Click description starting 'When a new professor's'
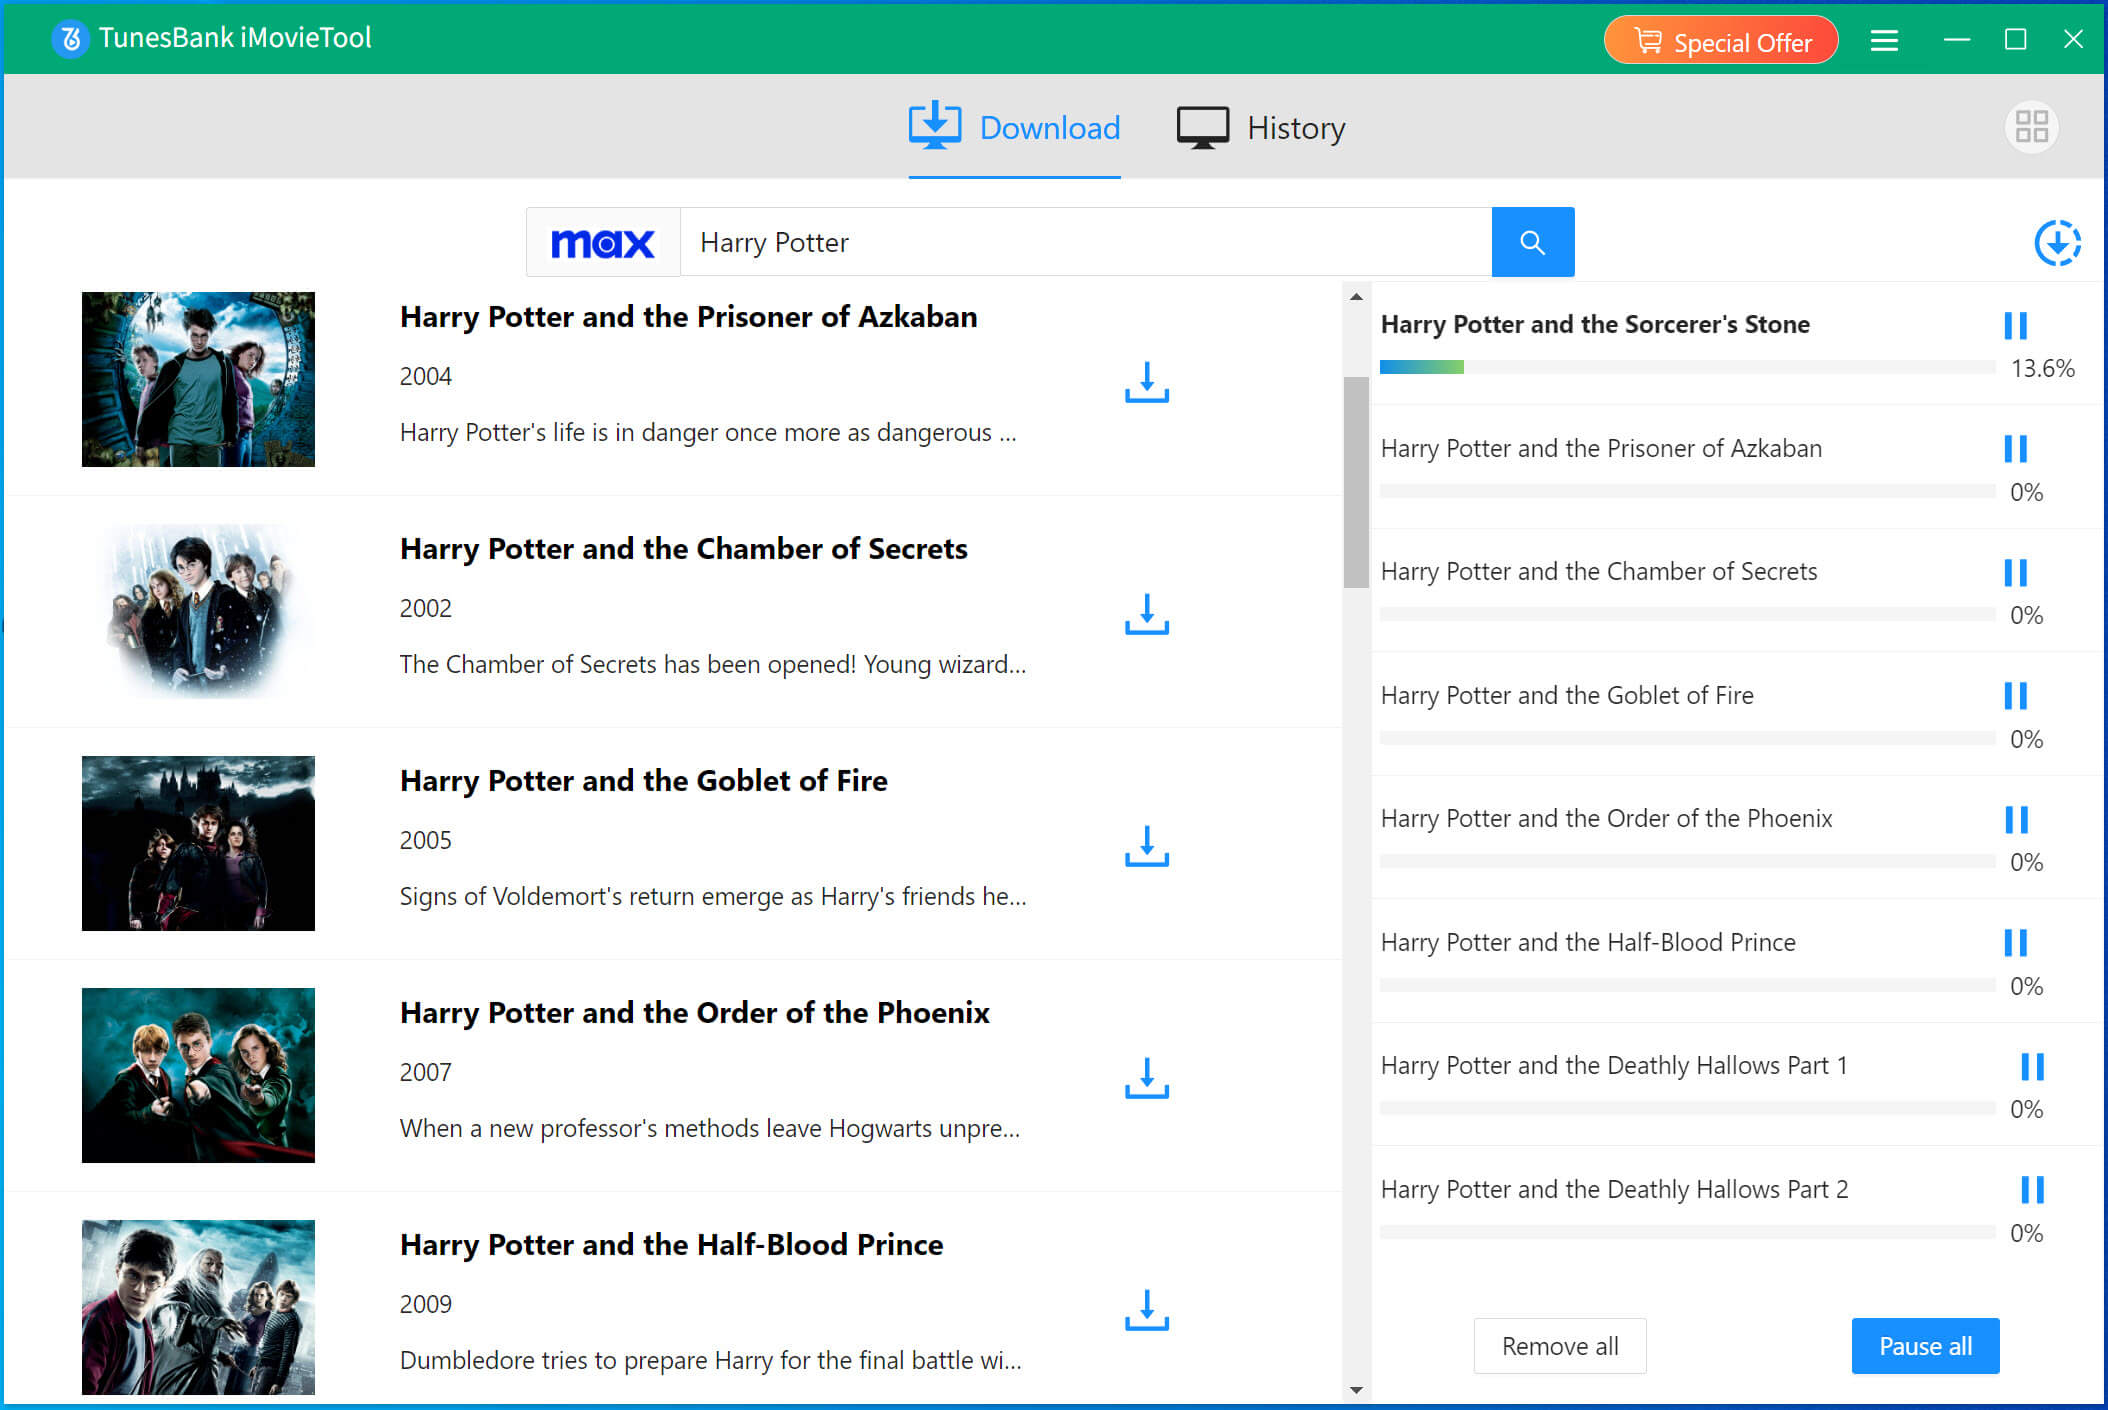The width and height of the screenshot is (2108, 1410). tap(710, 1128)
